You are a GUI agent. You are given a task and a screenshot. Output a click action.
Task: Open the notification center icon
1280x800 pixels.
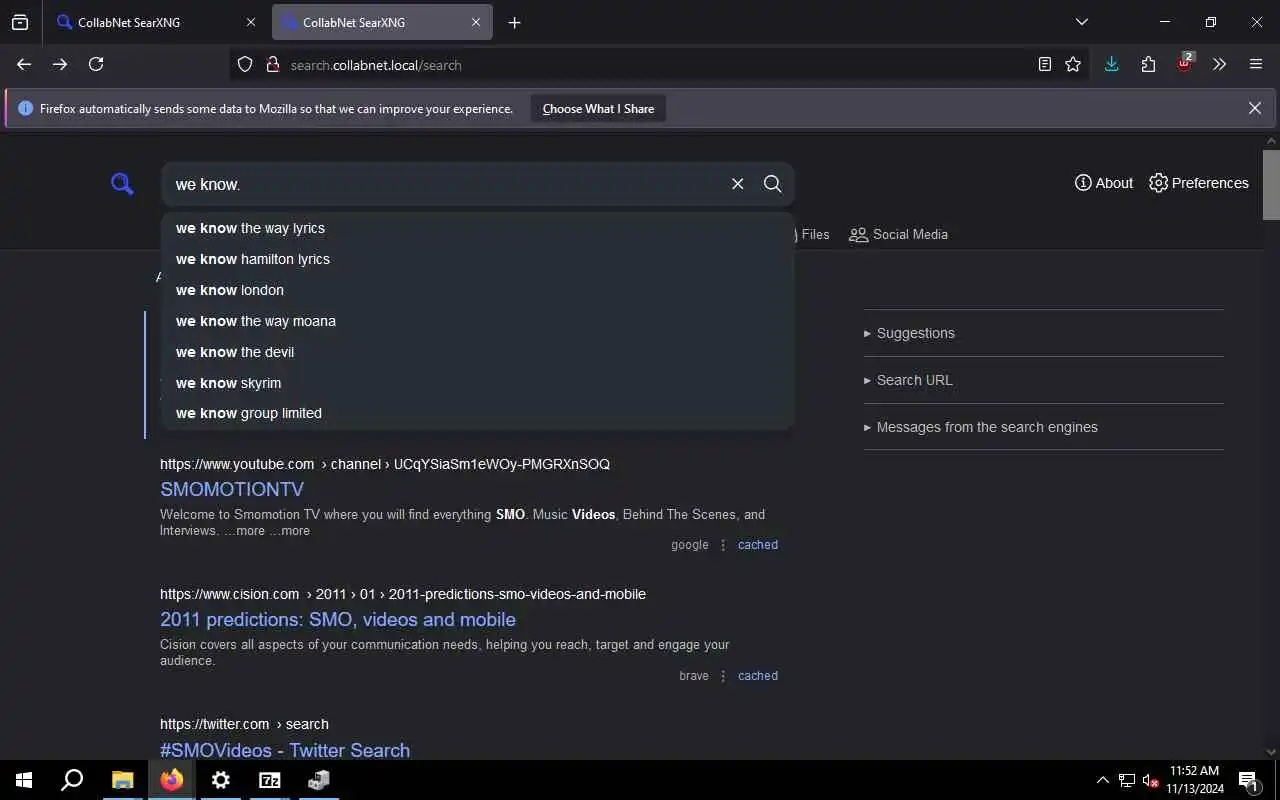pyautogui.click(x=1249, y=780)
